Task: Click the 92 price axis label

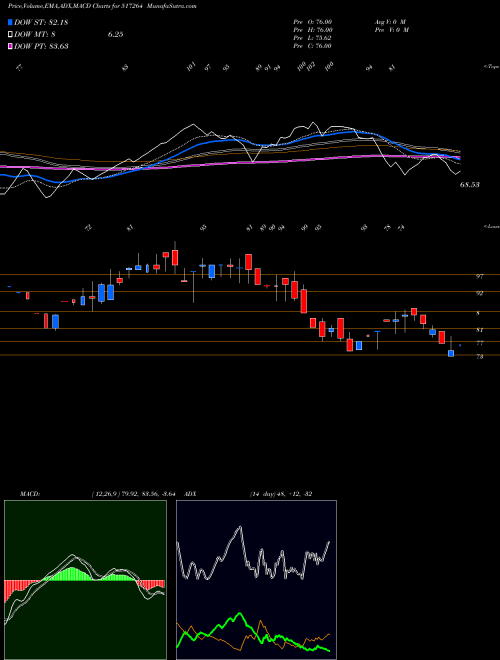Action: point(479,293)
